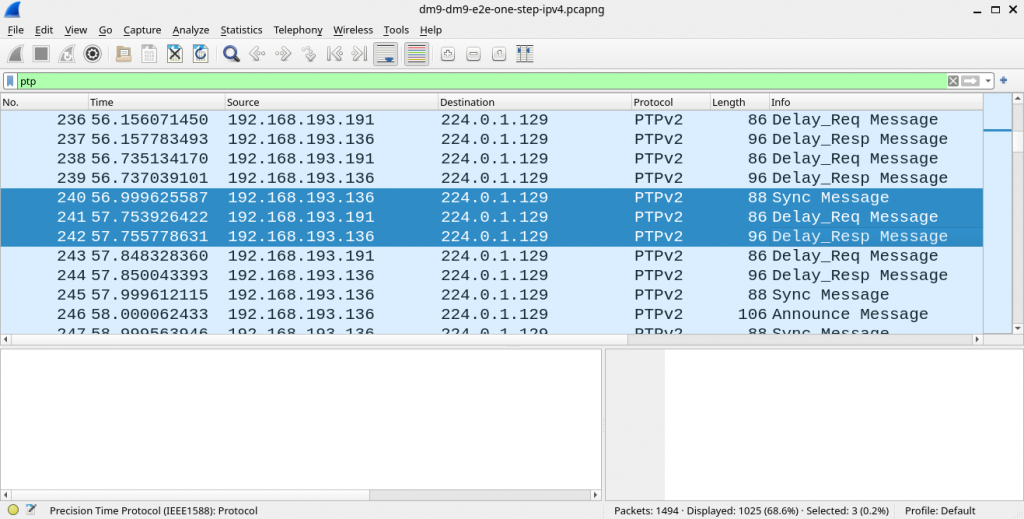The height and width of the screenshot is (519, 1024).
Task: Click the packet list vertical scrollbar
Action: pos(1017,213)
